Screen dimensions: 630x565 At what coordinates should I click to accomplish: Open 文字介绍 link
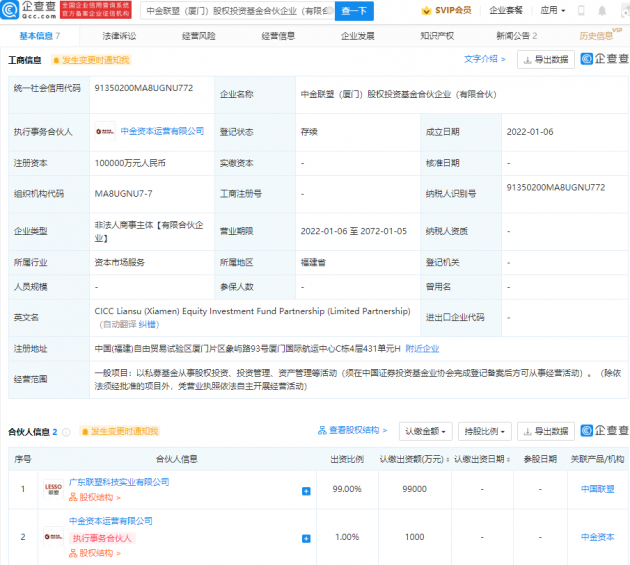click(x=485, y=59)
